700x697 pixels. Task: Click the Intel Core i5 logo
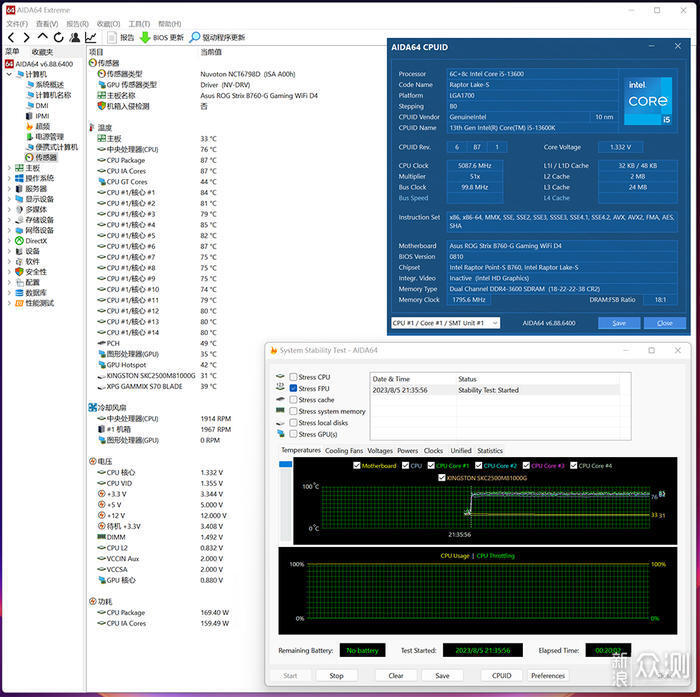click(x=647, y=101)
